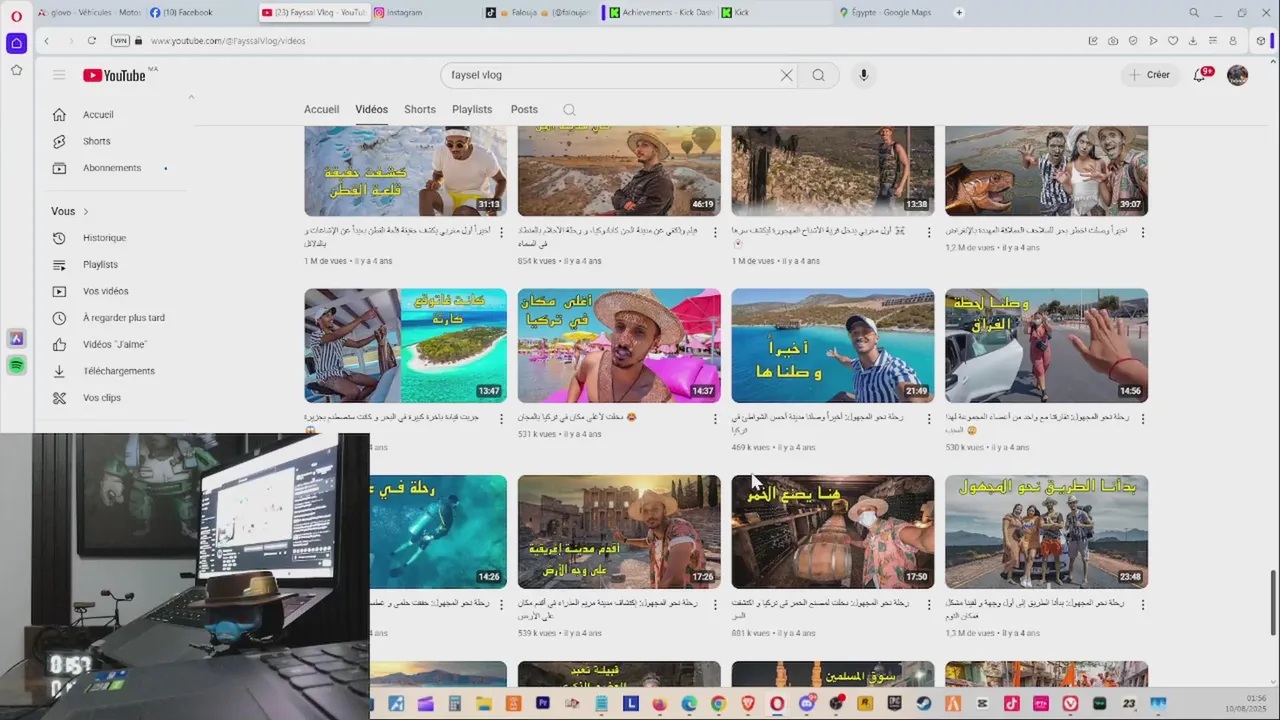Open the YouTube hamburger guide menu
The height and width of the screenshot is (720, 1280).
click(59, 75)
